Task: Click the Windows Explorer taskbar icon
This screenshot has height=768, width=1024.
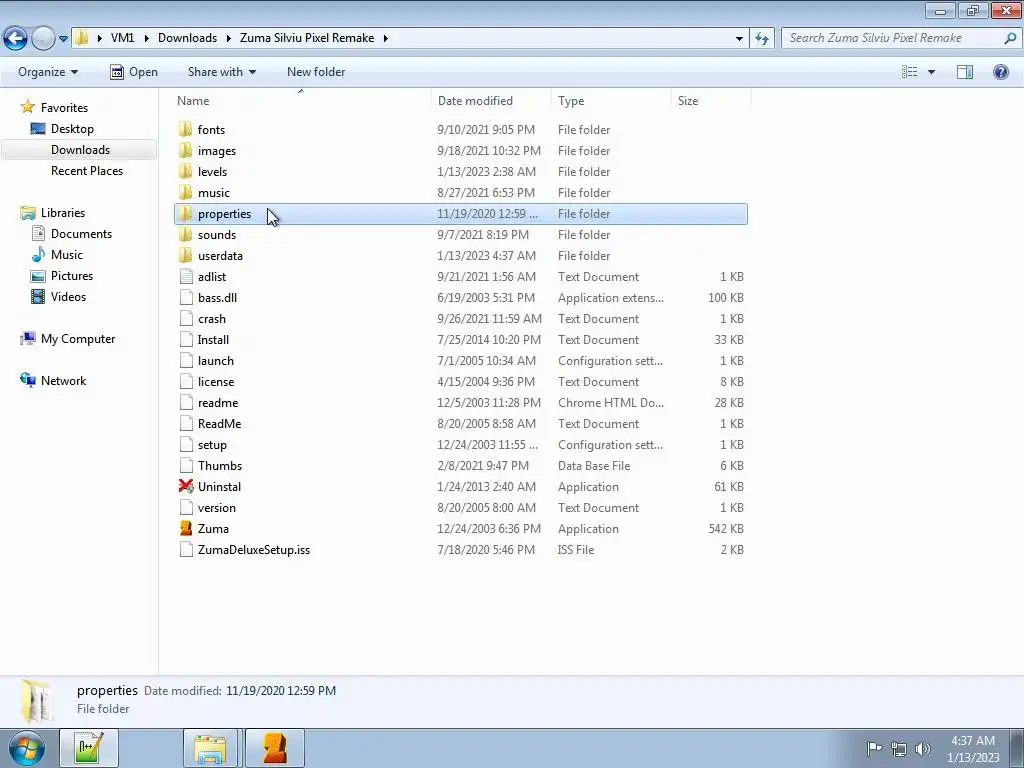Action: (x=210, y=748)
